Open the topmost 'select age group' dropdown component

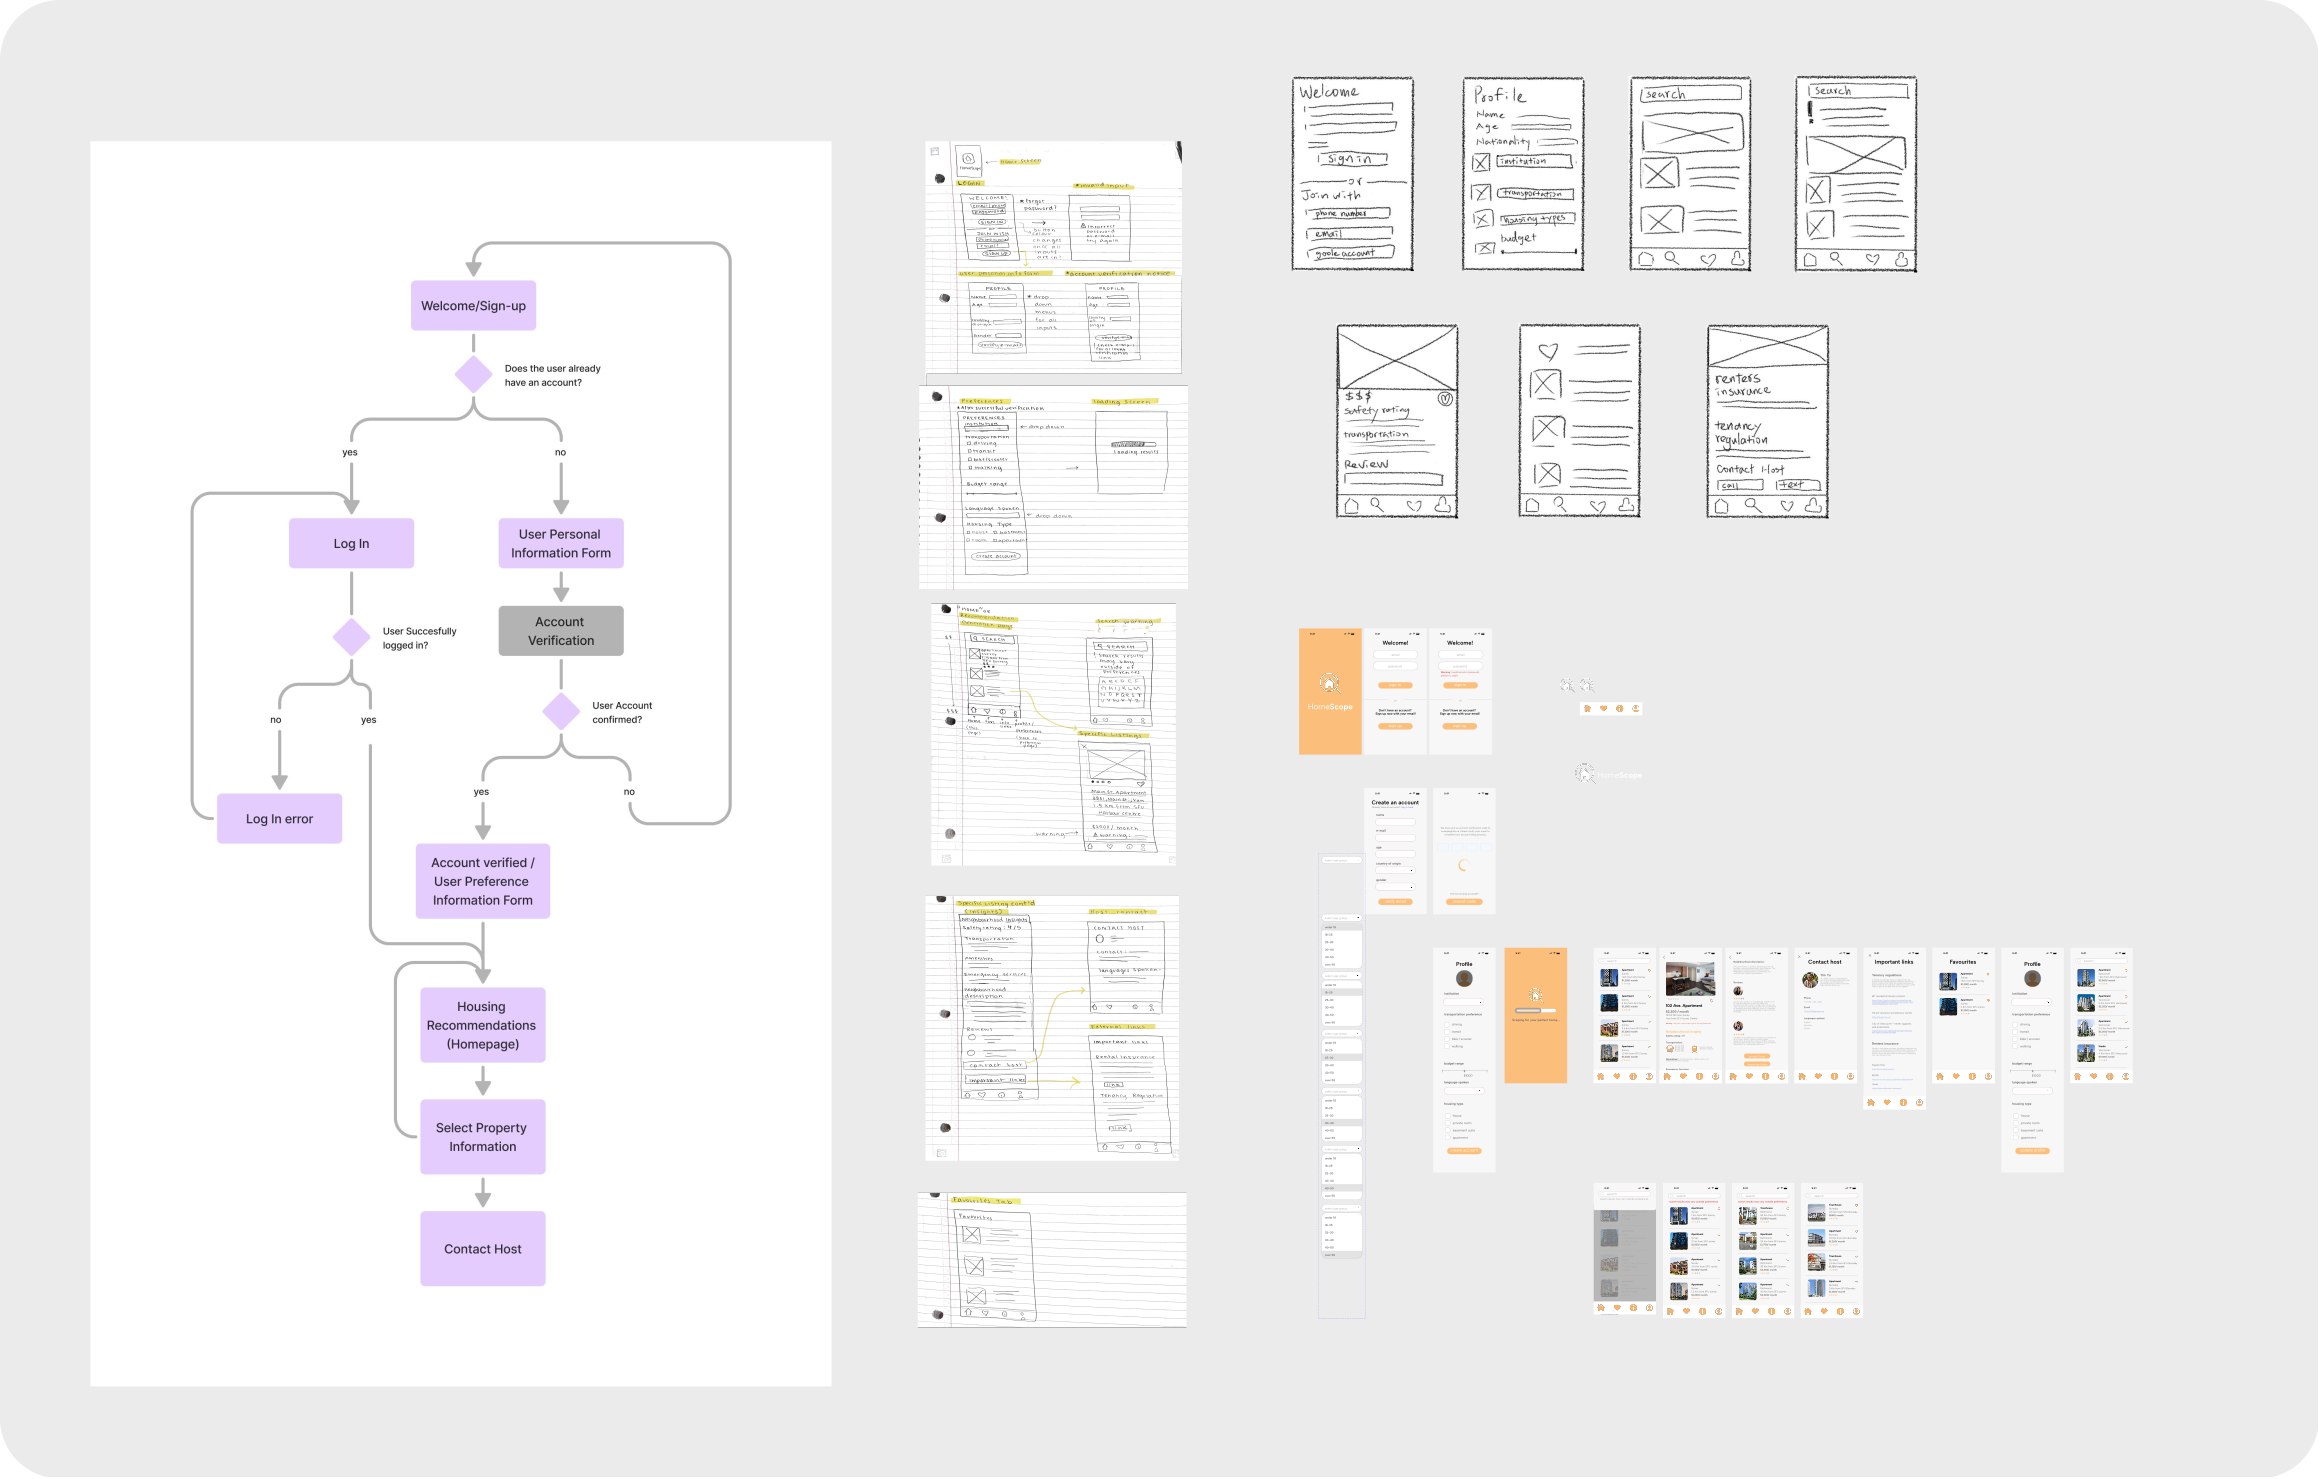click(1342, 860)
